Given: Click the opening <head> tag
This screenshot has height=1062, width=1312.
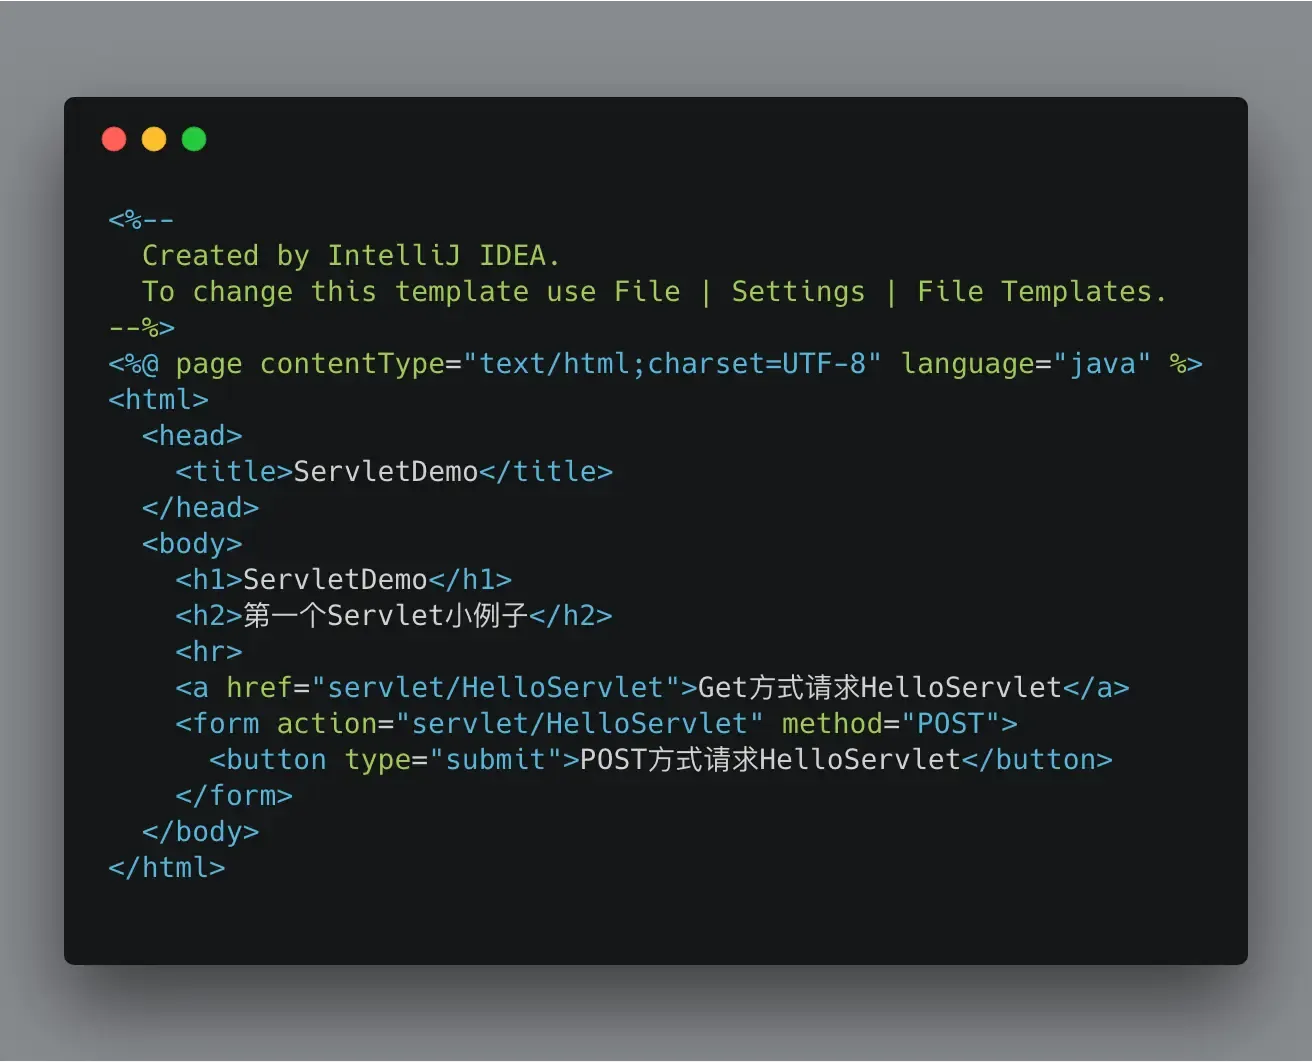Looking at the screenshot, I should click(x=192, y=436).
